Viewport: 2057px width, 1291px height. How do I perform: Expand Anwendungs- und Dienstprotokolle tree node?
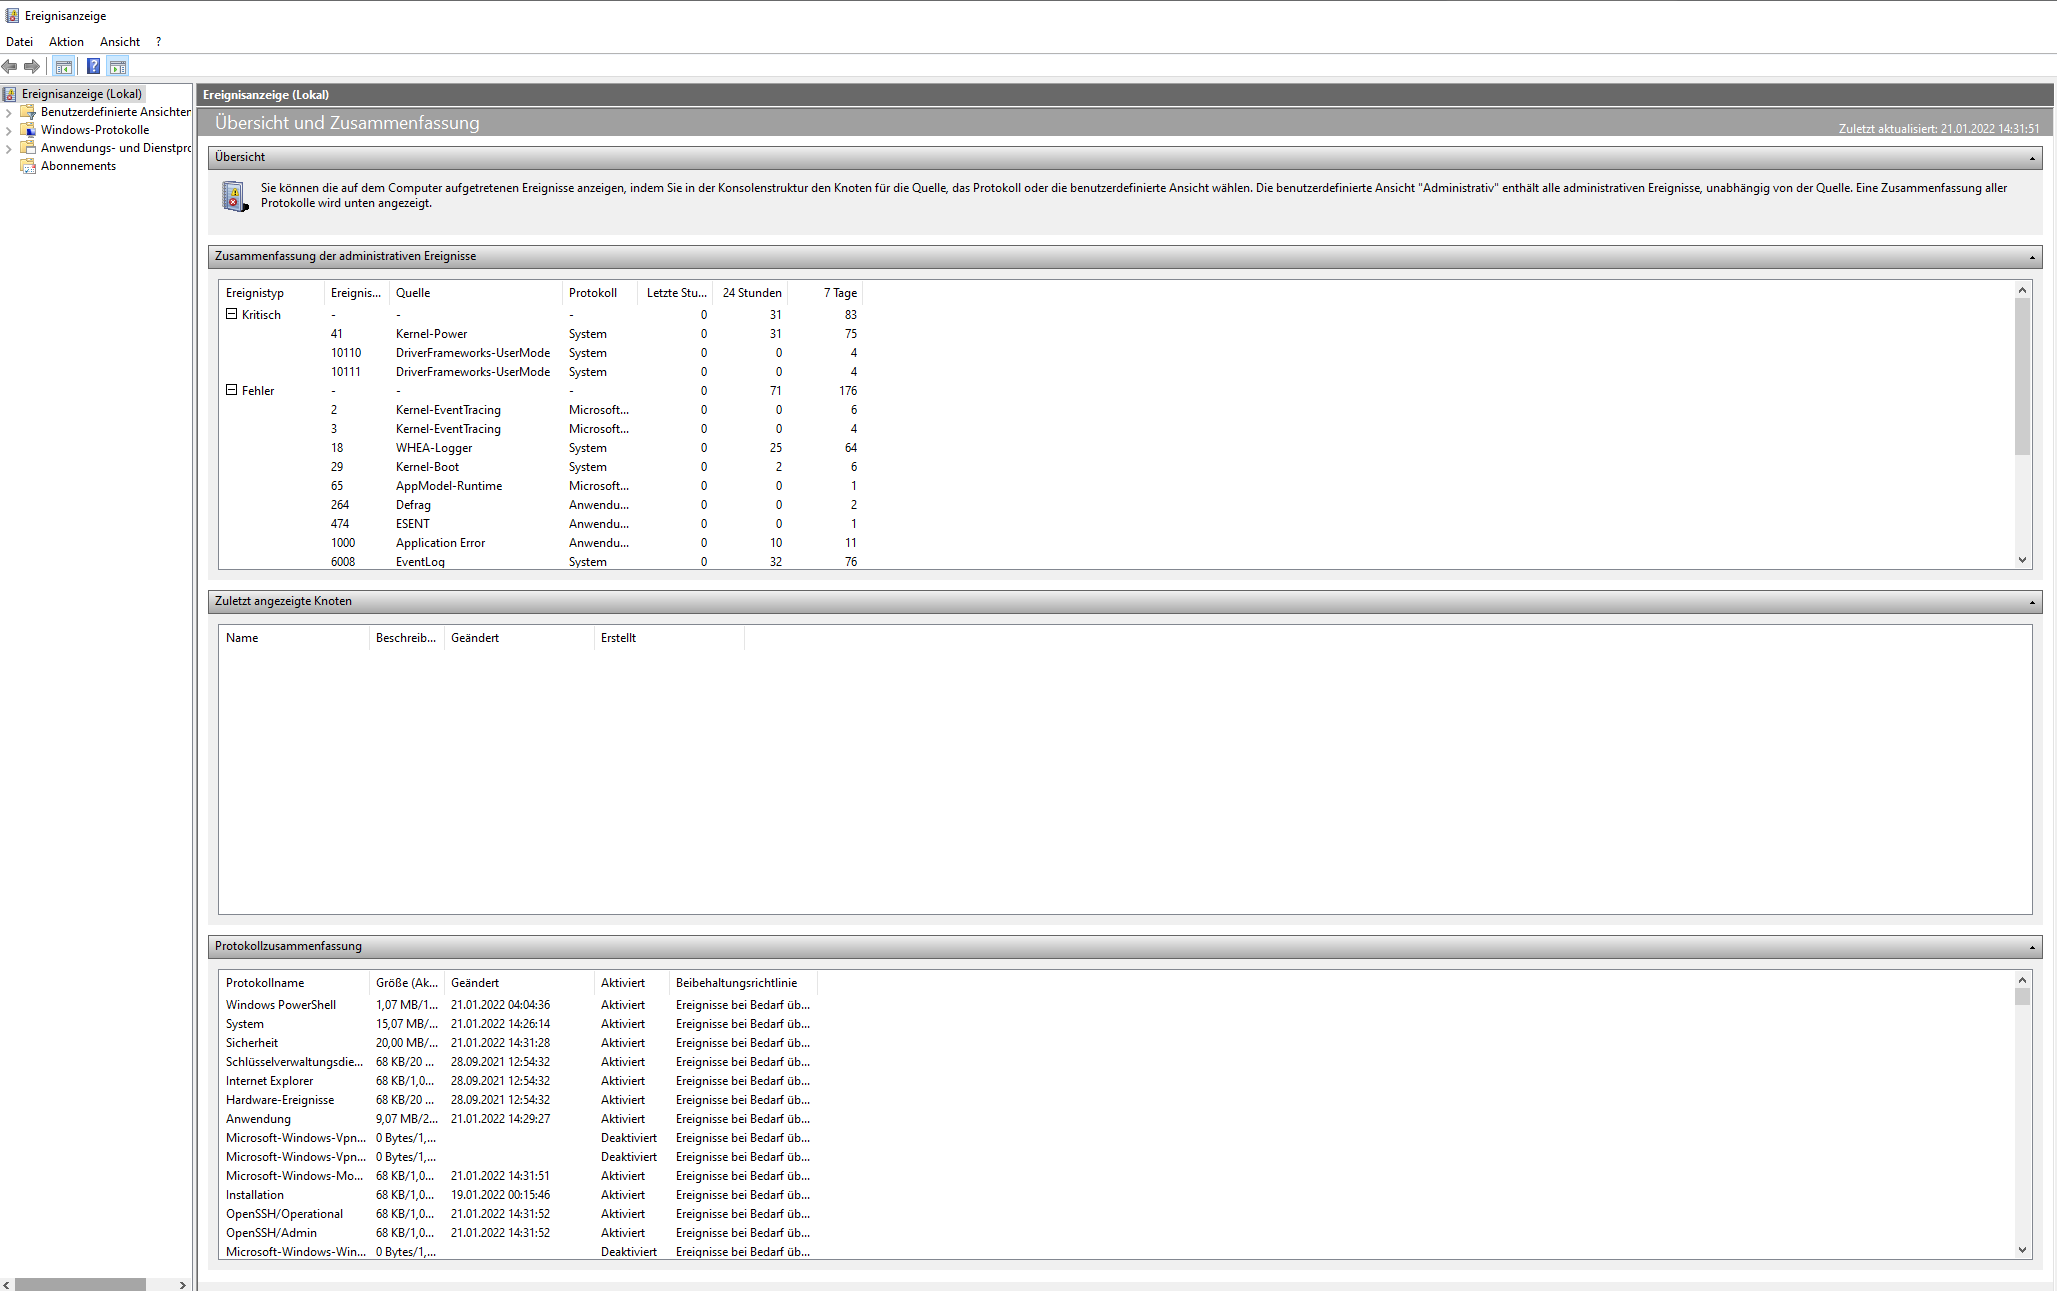coord(9,149)
